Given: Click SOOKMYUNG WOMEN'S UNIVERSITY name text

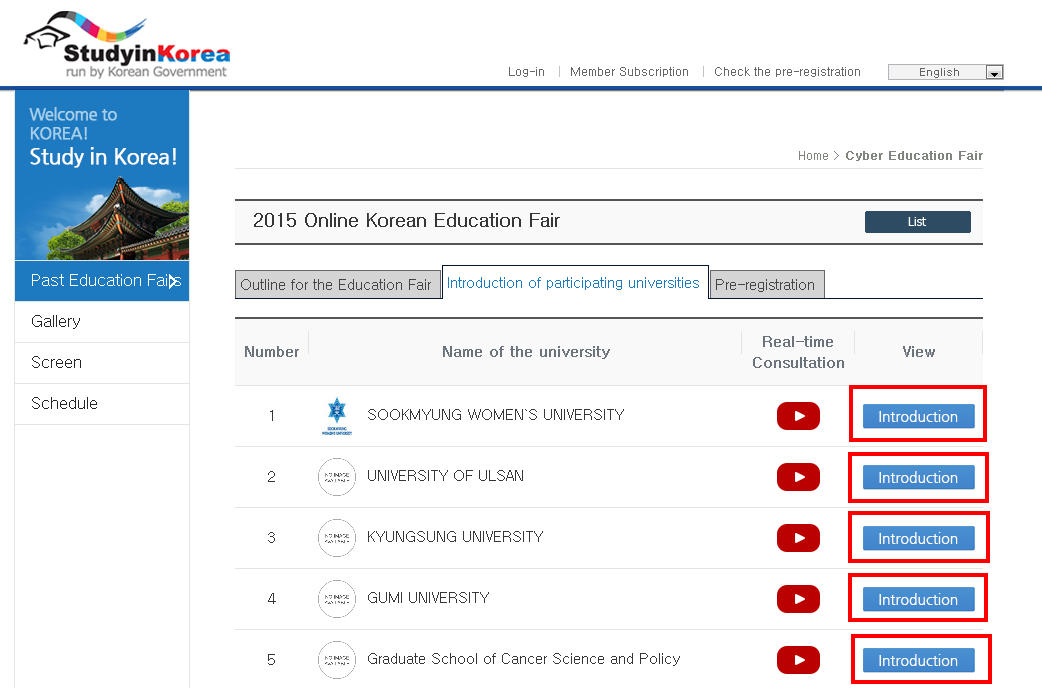Looking at the screenshot, I should [496, 415].
